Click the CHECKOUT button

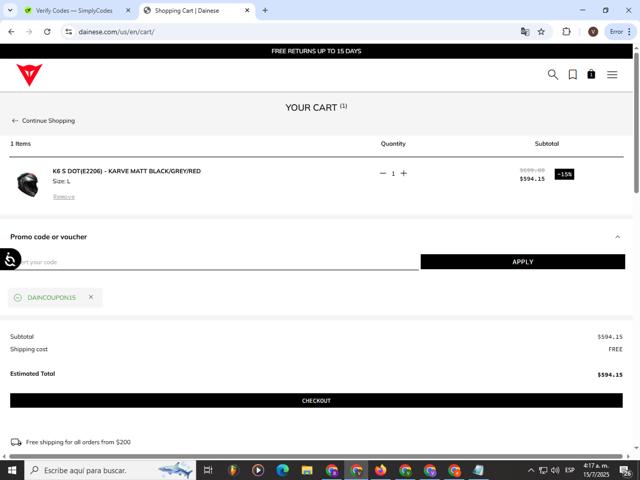click(316, 400)
